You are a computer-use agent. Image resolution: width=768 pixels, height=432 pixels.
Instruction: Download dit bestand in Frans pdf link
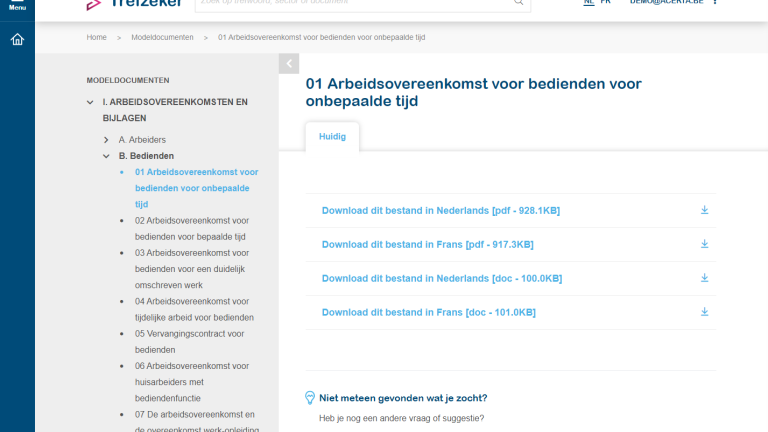[x=428, y=244]
